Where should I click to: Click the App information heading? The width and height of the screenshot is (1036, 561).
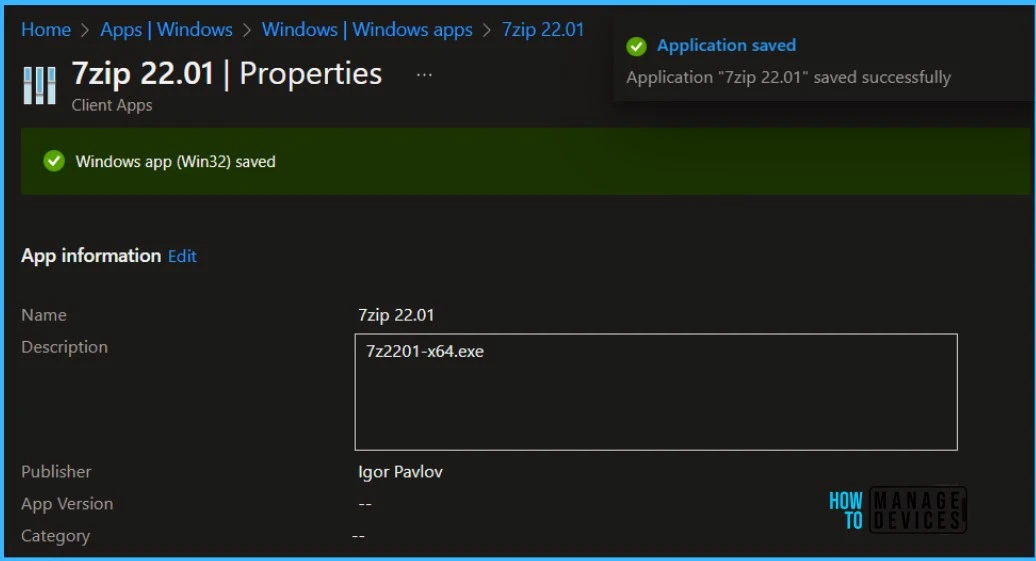click(x=91, y=256)
